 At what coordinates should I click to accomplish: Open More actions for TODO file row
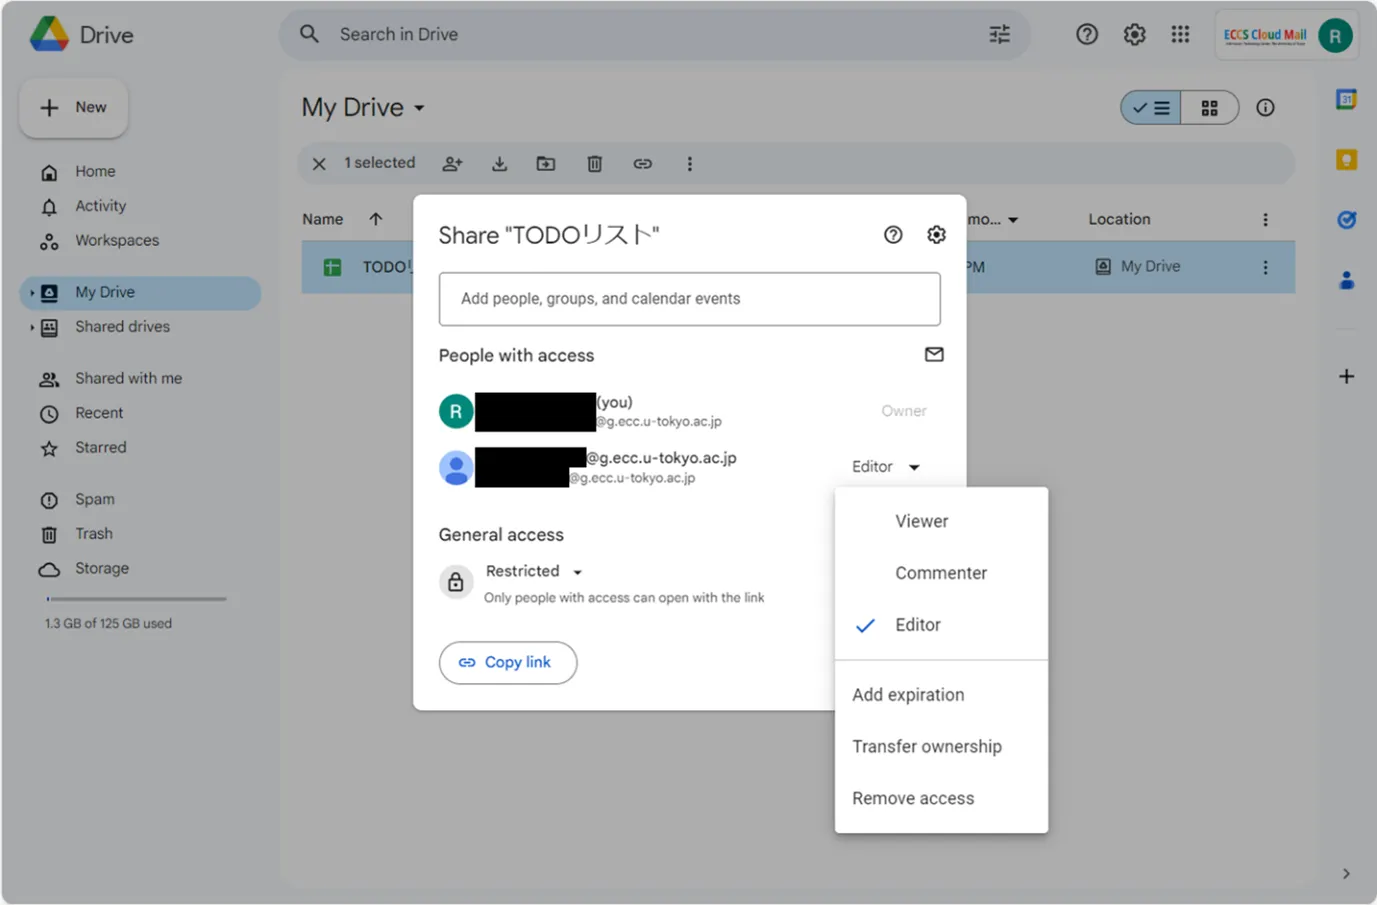coord(1265,267)
